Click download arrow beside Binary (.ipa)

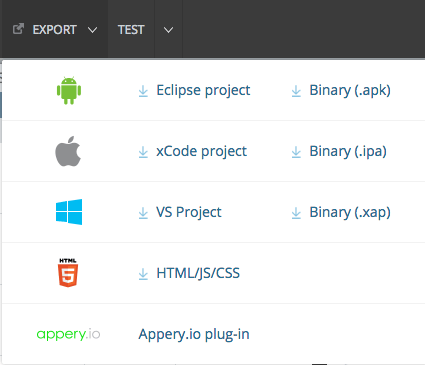pyautogui.click(x=296, y=152)
